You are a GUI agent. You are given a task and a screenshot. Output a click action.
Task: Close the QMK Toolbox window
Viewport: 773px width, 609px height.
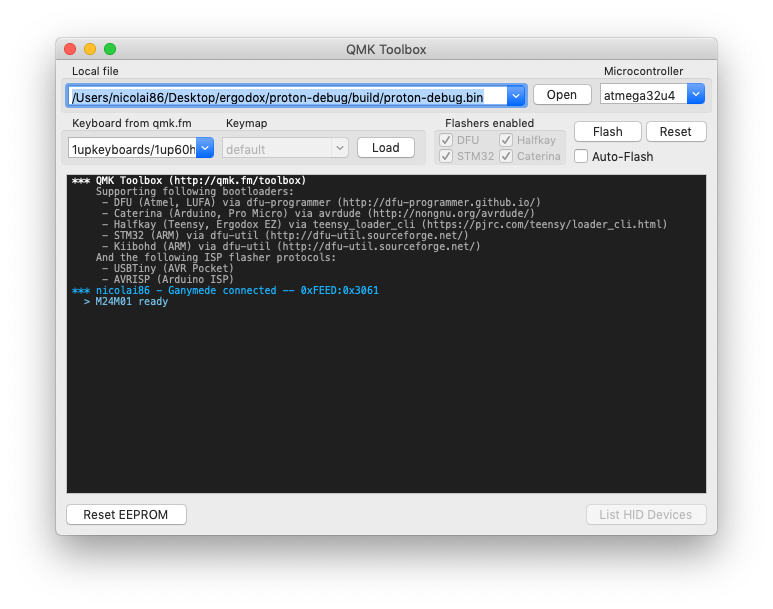click(70, 49)
